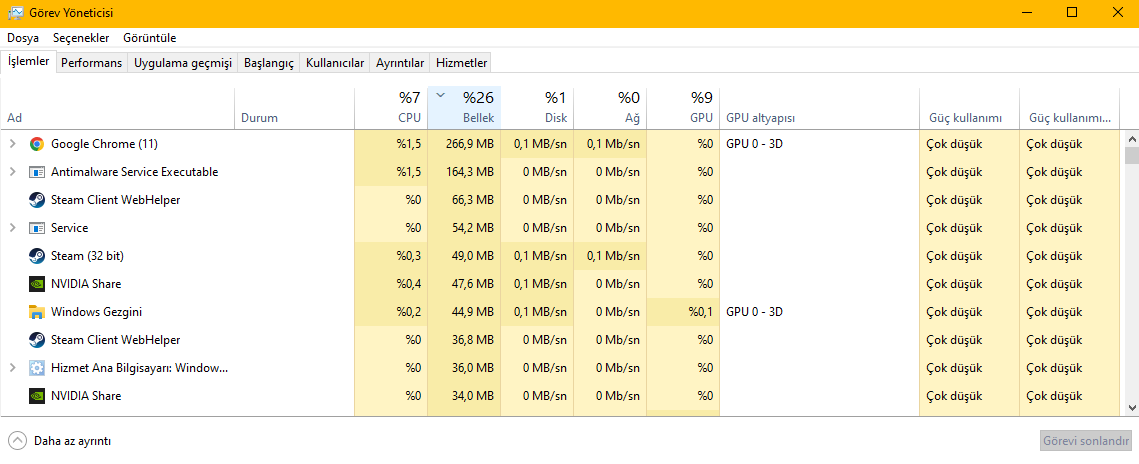Click the Google Chrome process icon
This screenshot has height=464, width=1139.
coord(37,144)
